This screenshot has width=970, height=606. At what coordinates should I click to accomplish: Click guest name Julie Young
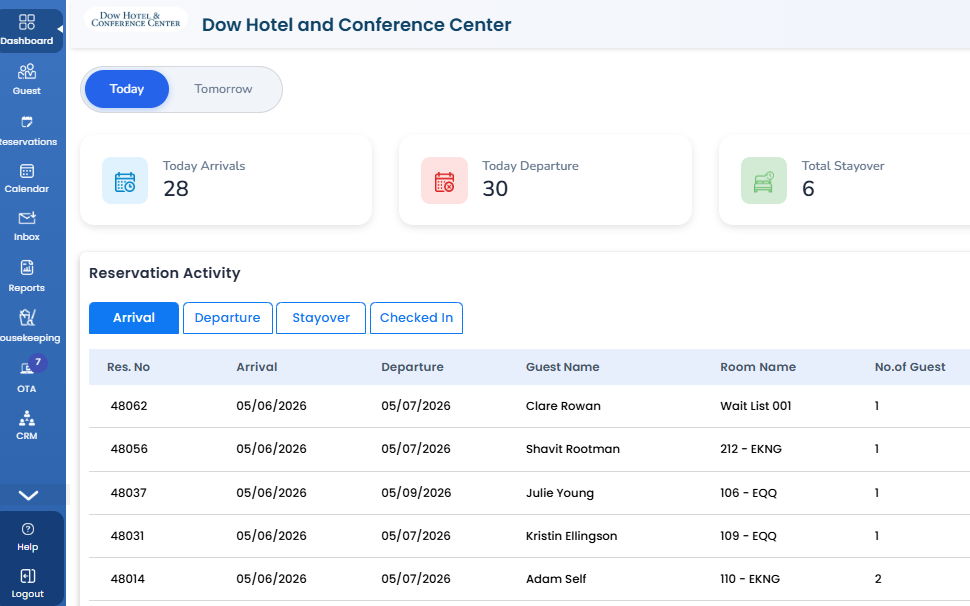point(560,493)
